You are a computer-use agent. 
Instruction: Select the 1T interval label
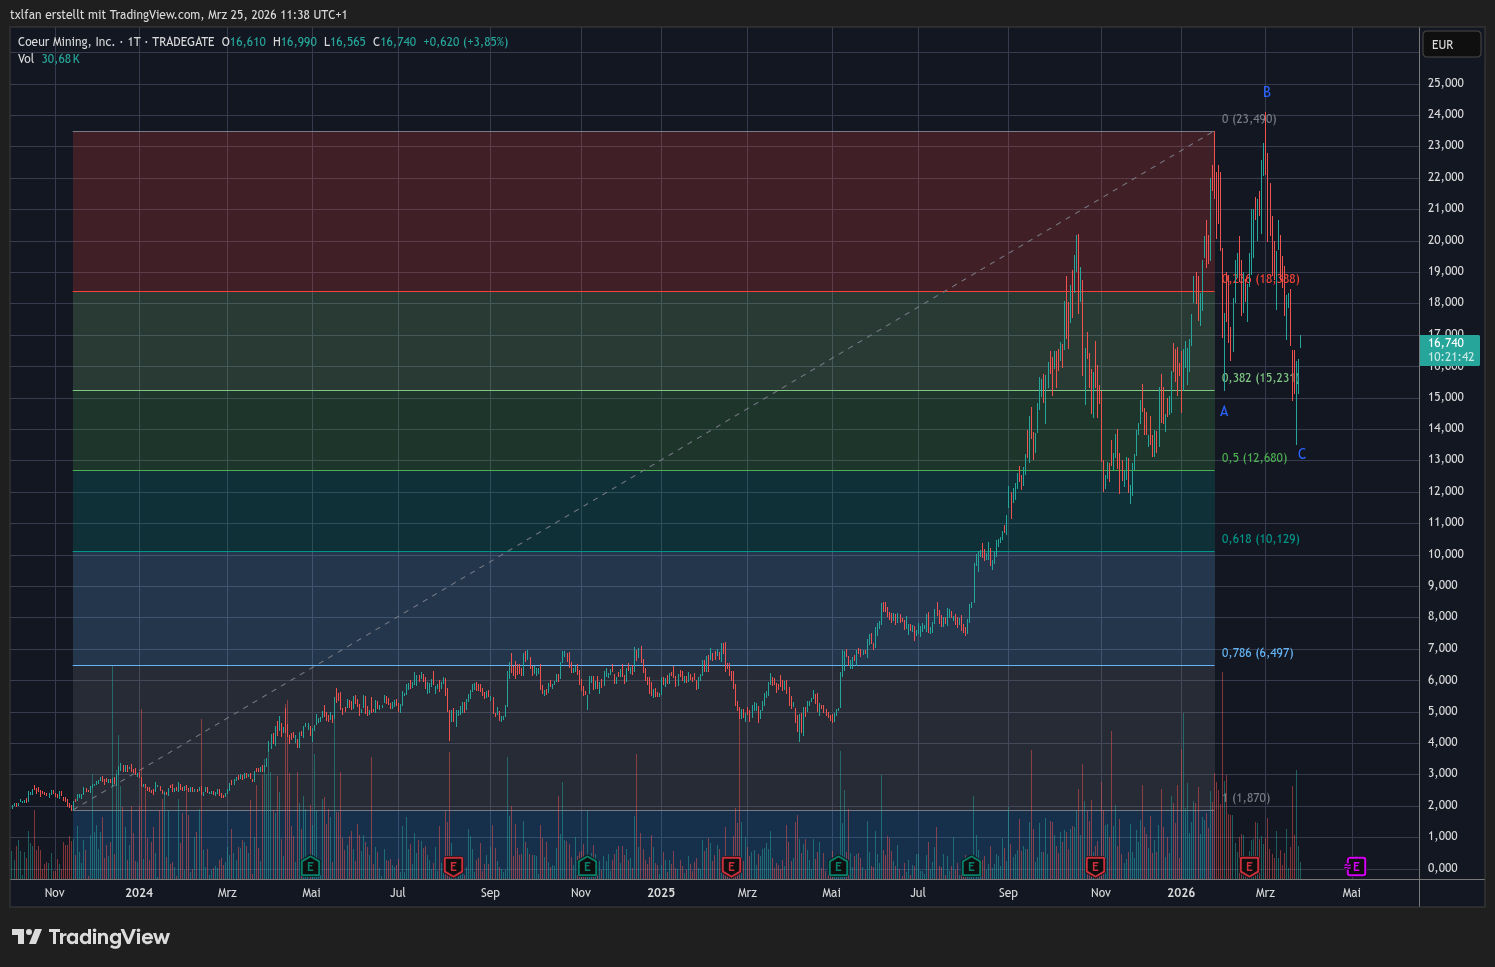tap(134, 42)
